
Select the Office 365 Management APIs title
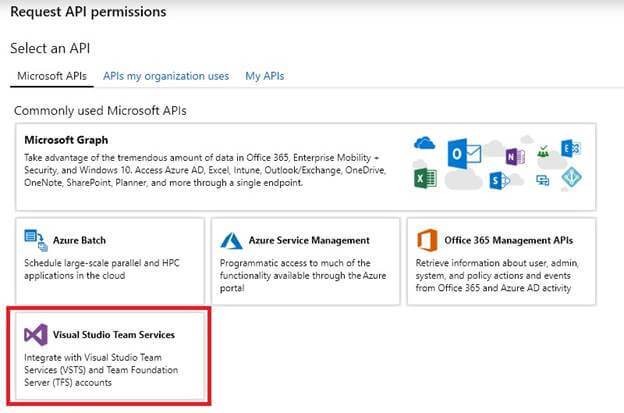pos(509,240)
